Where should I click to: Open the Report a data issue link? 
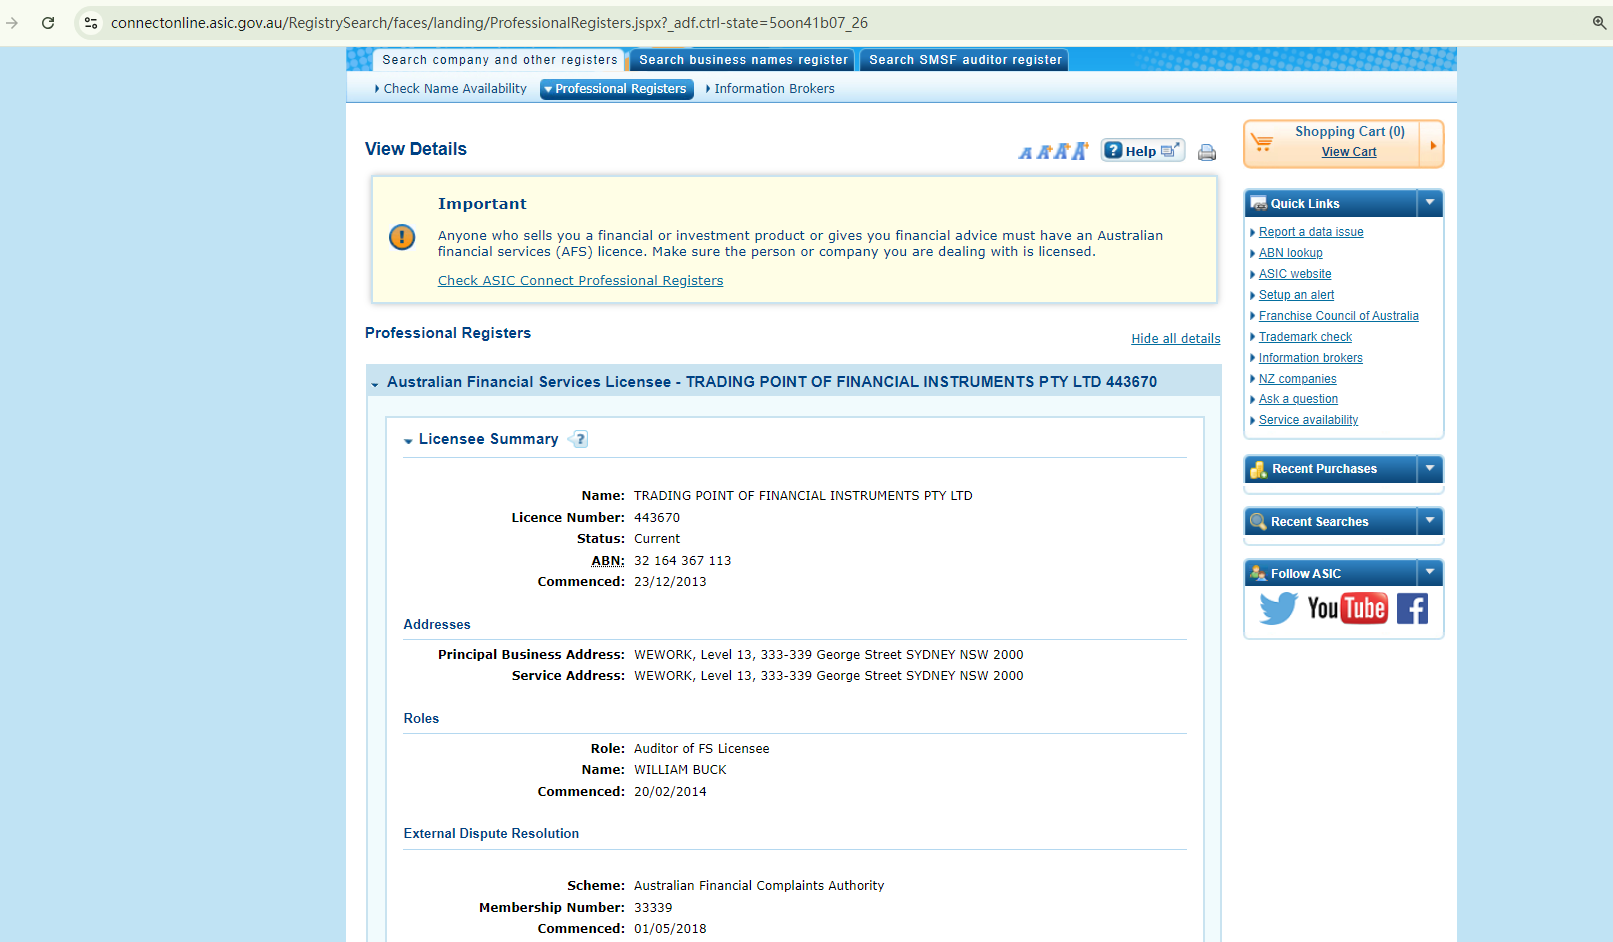point(1311,232)
